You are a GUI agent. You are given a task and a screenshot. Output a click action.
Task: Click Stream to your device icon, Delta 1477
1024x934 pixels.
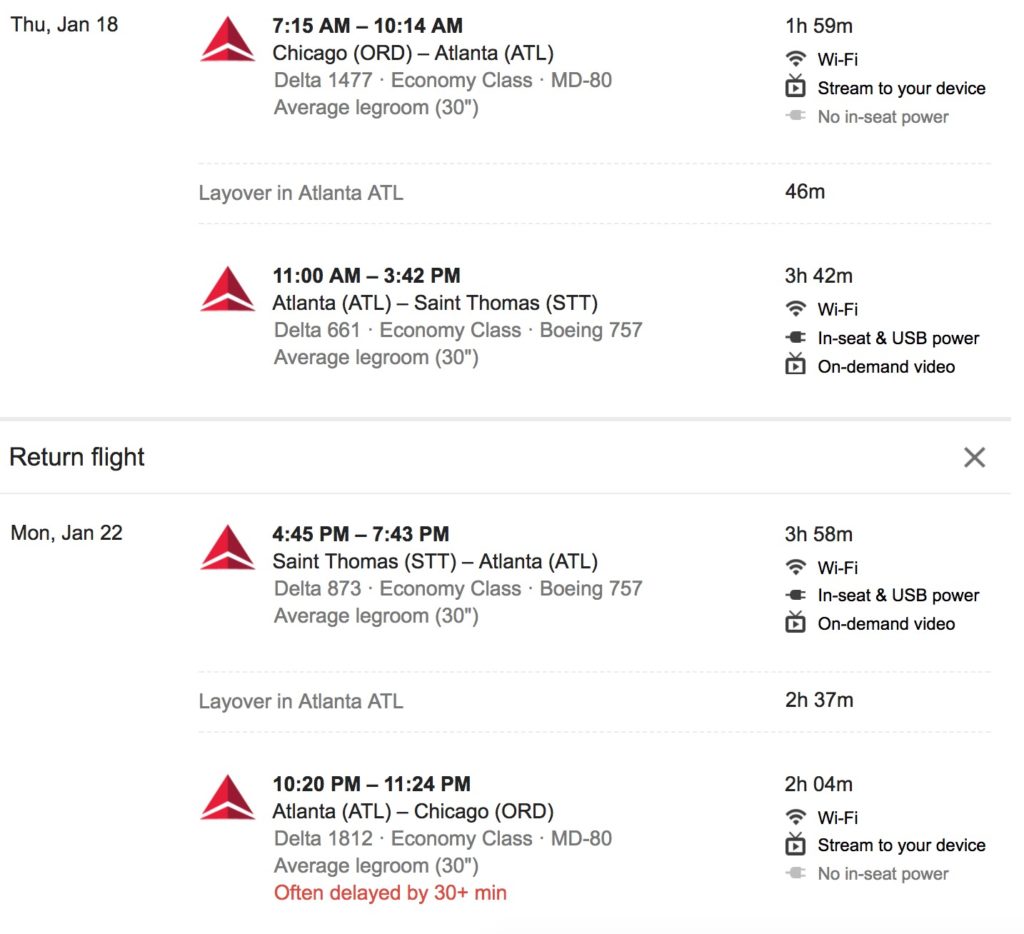pyautogui.click(x=795, y=88)
